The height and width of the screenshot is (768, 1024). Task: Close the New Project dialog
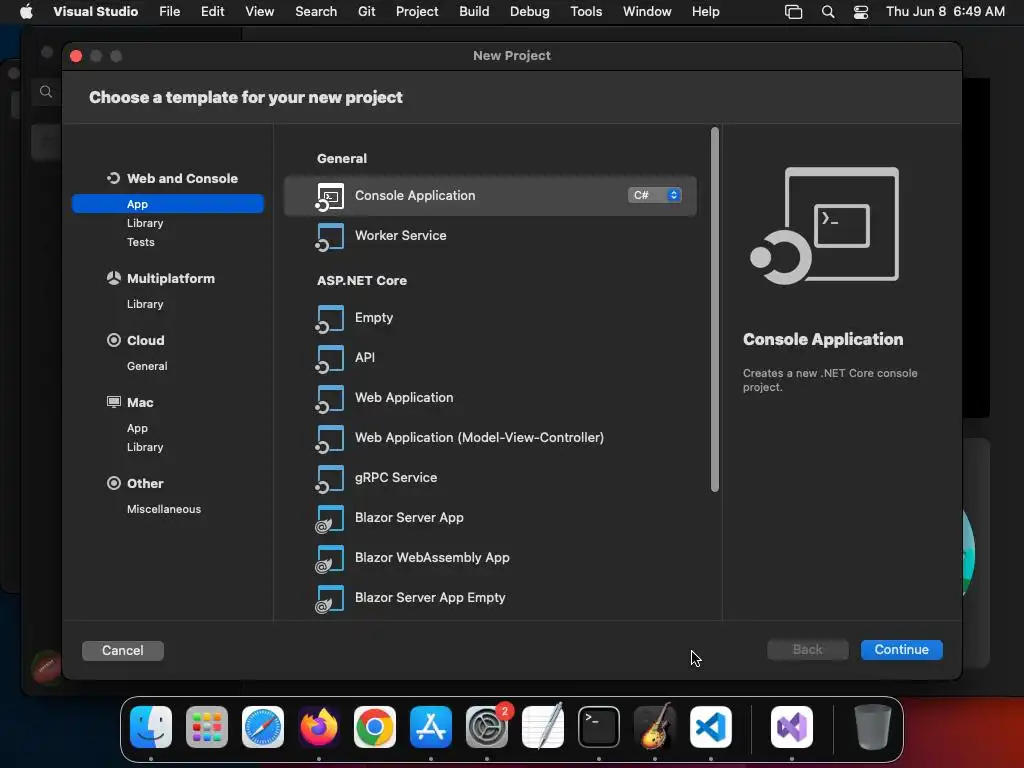(x=76, y=56)
